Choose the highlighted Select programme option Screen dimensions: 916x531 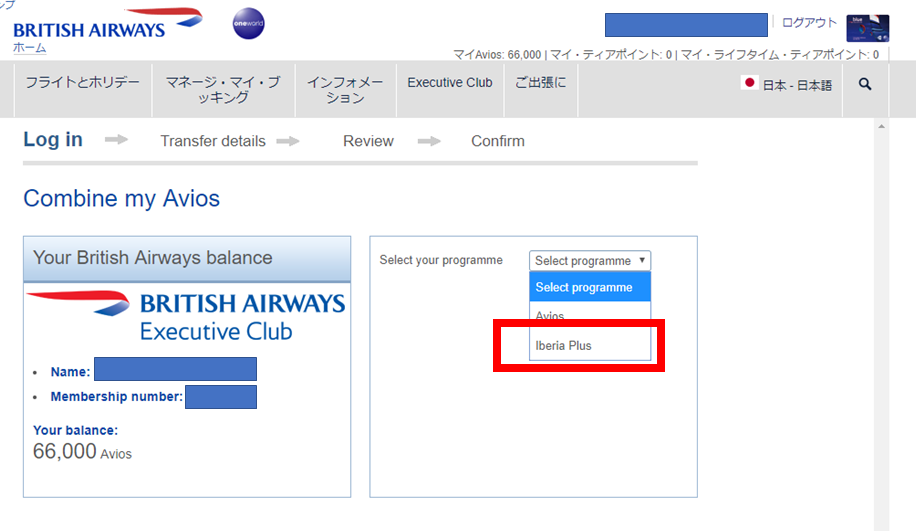(590, 287)
